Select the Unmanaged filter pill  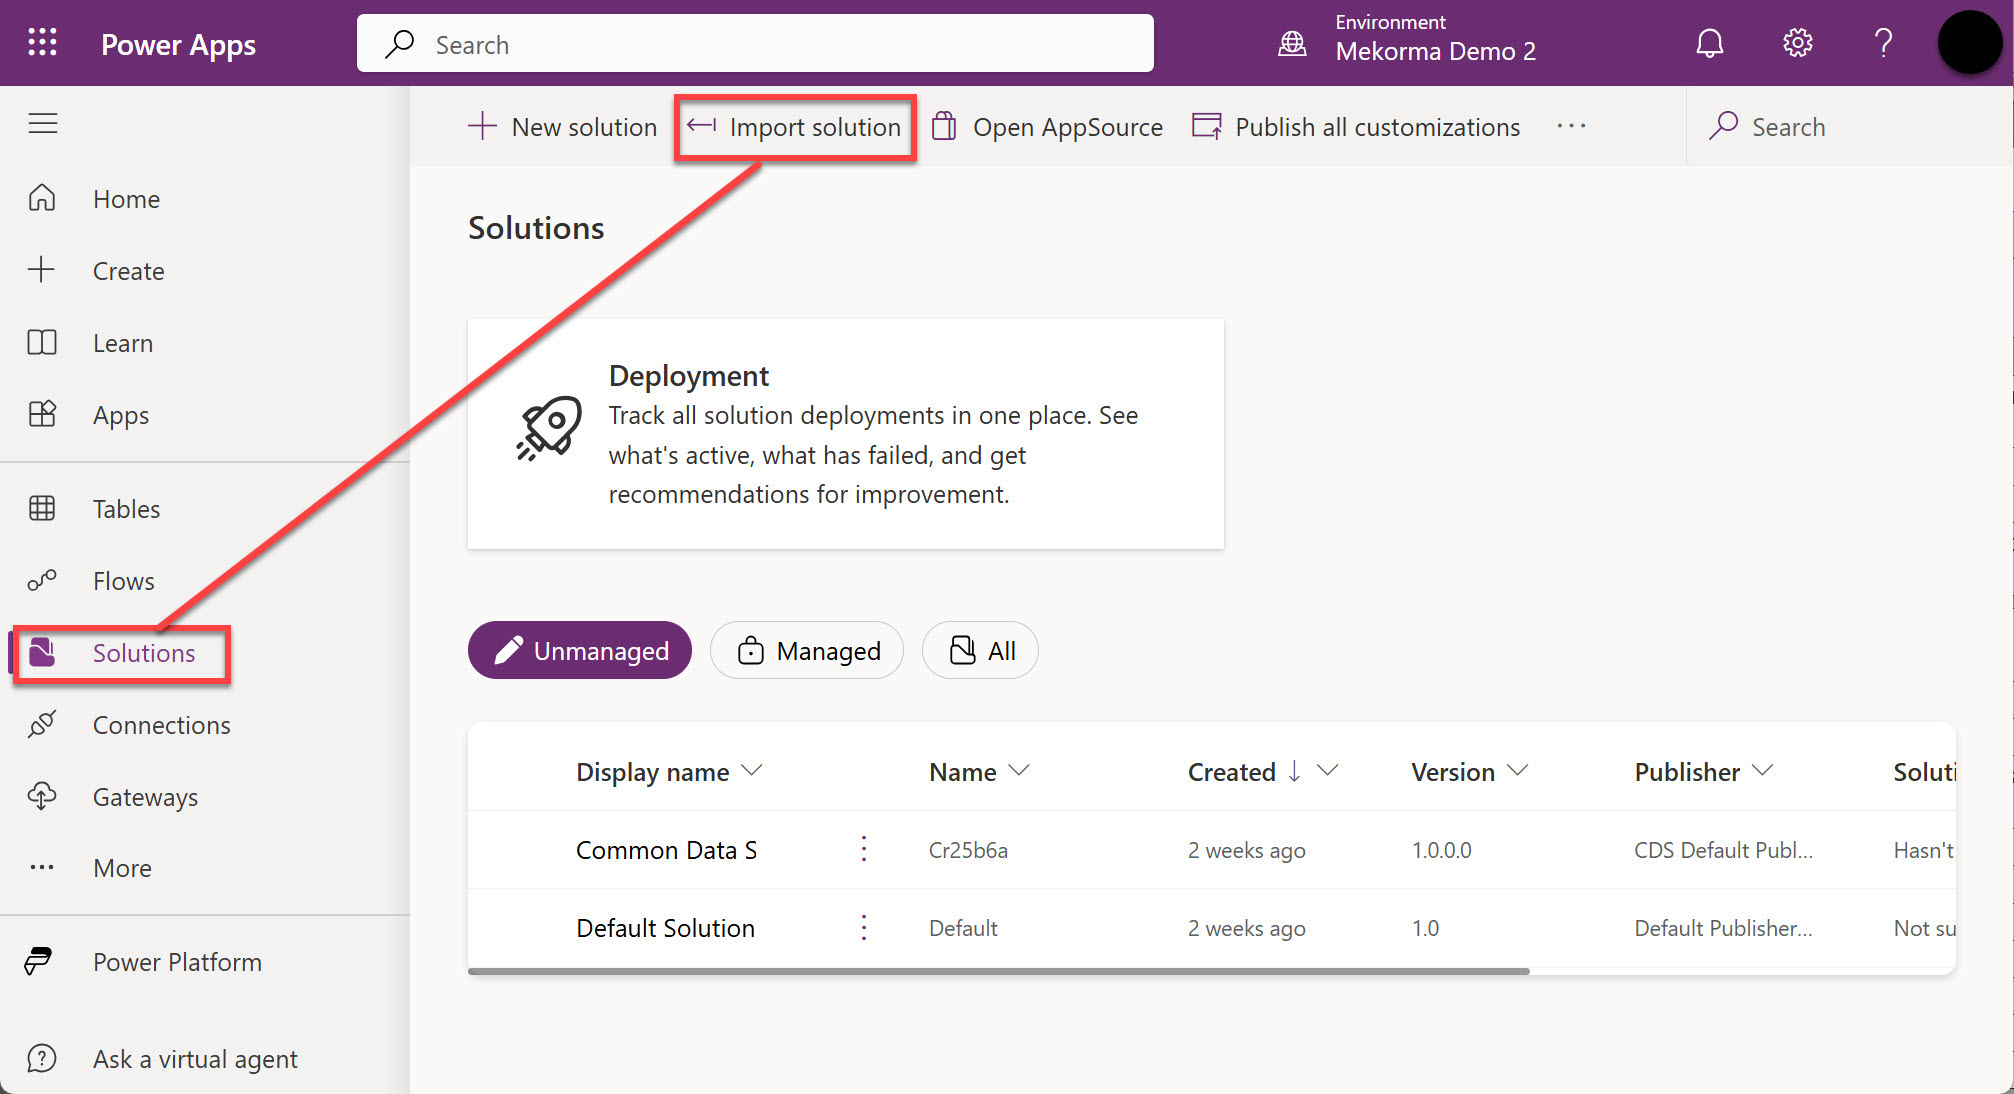[580, 651]
